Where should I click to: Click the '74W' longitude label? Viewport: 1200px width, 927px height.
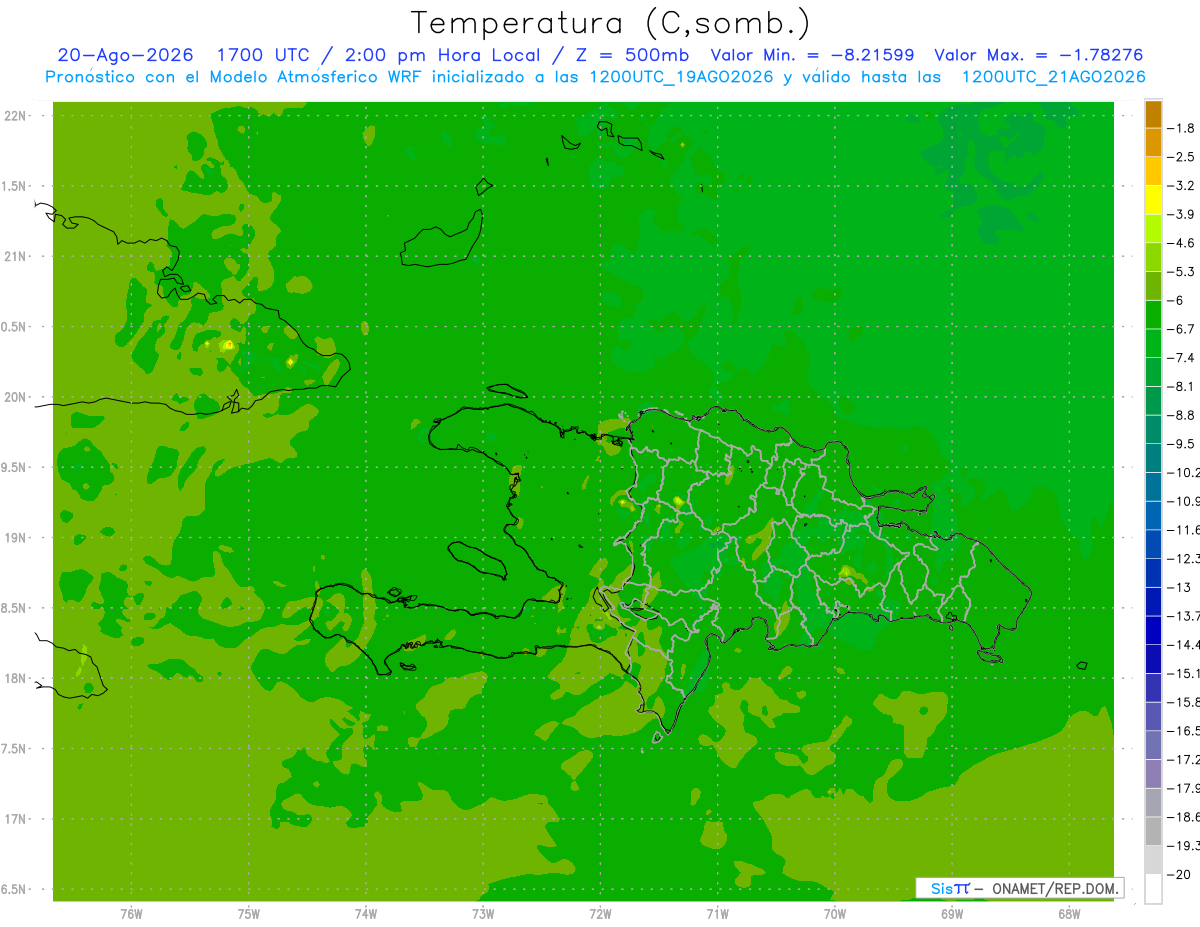click(x=366, y=913)
